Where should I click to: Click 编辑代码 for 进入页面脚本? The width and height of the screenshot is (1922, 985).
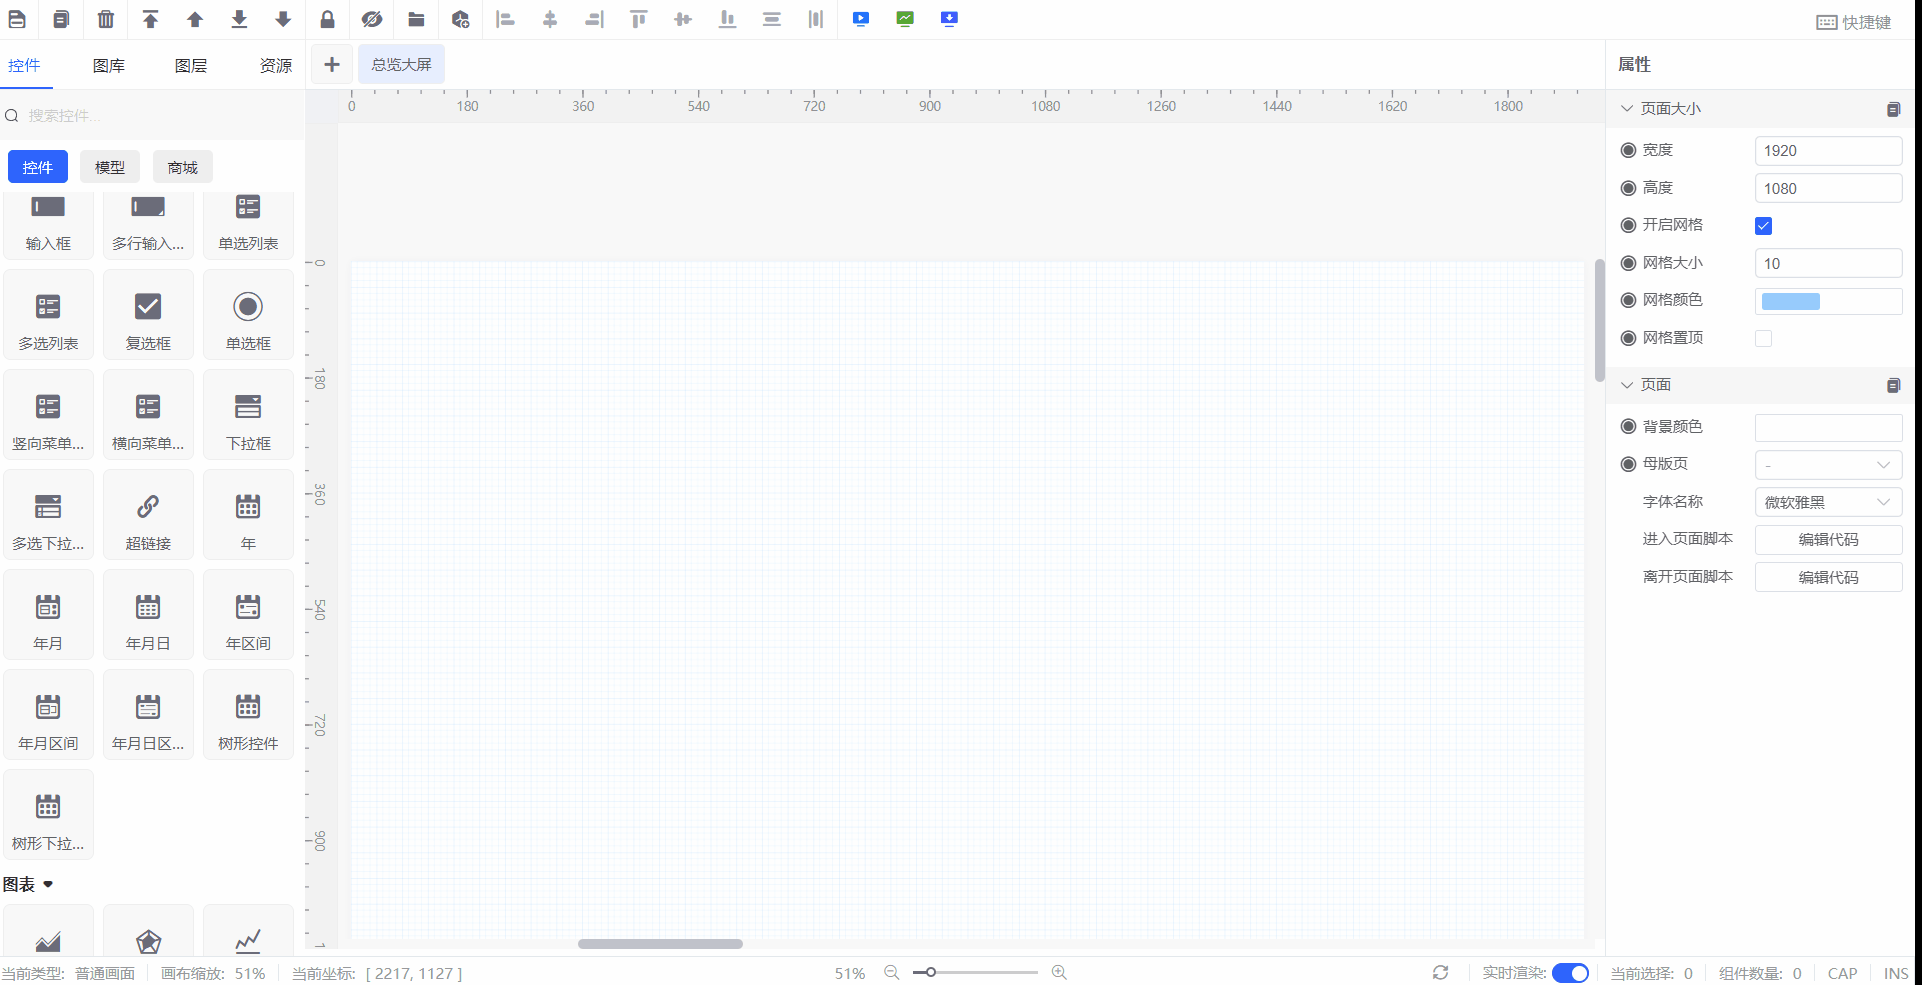point(1828,540)
